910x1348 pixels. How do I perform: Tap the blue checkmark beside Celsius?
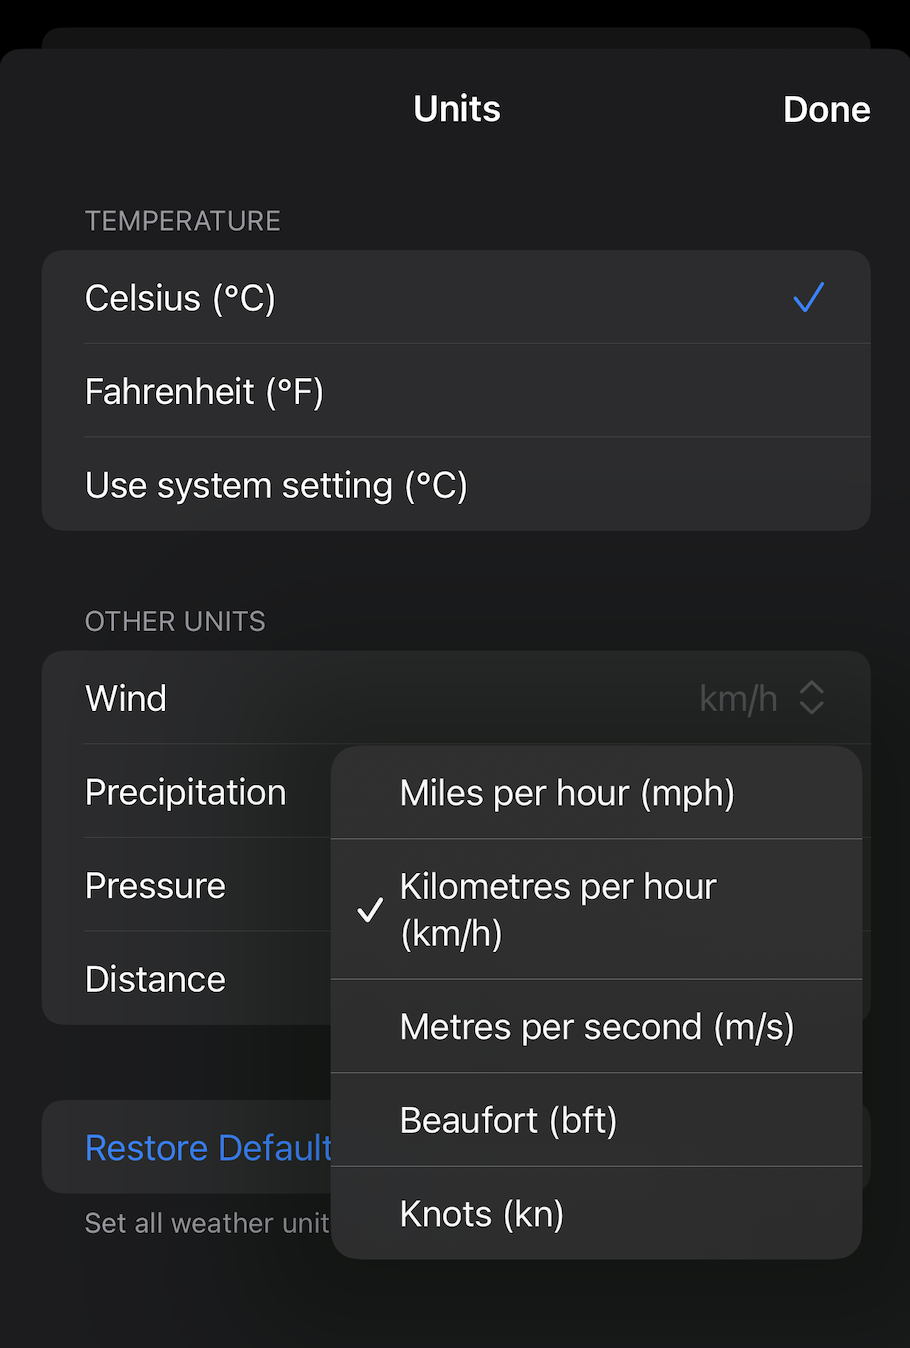[x=808, y=297]
